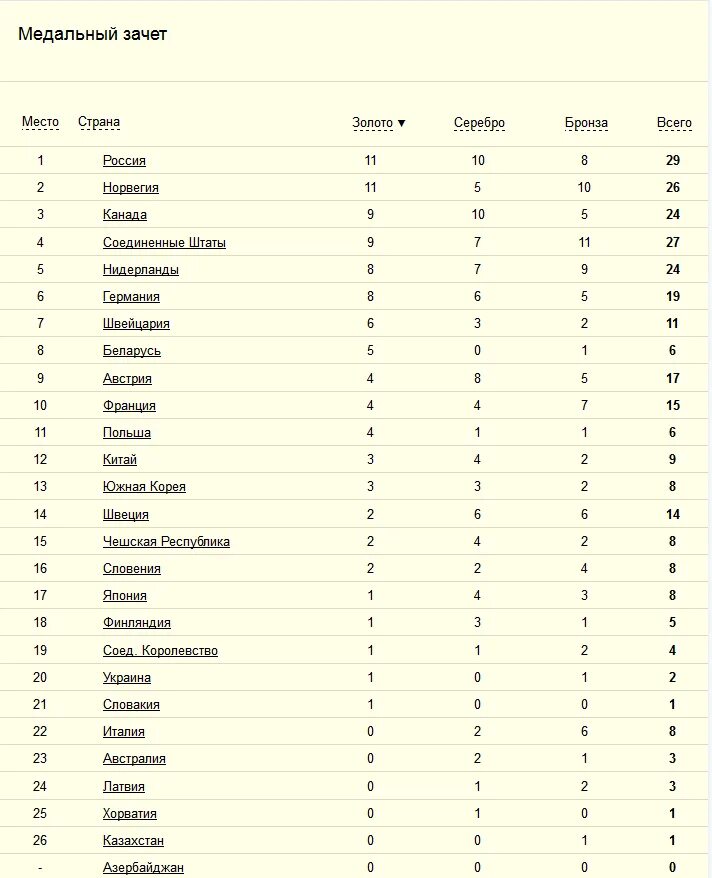
Task: Open the Азербайджан country link
Action: pos(143,867)
